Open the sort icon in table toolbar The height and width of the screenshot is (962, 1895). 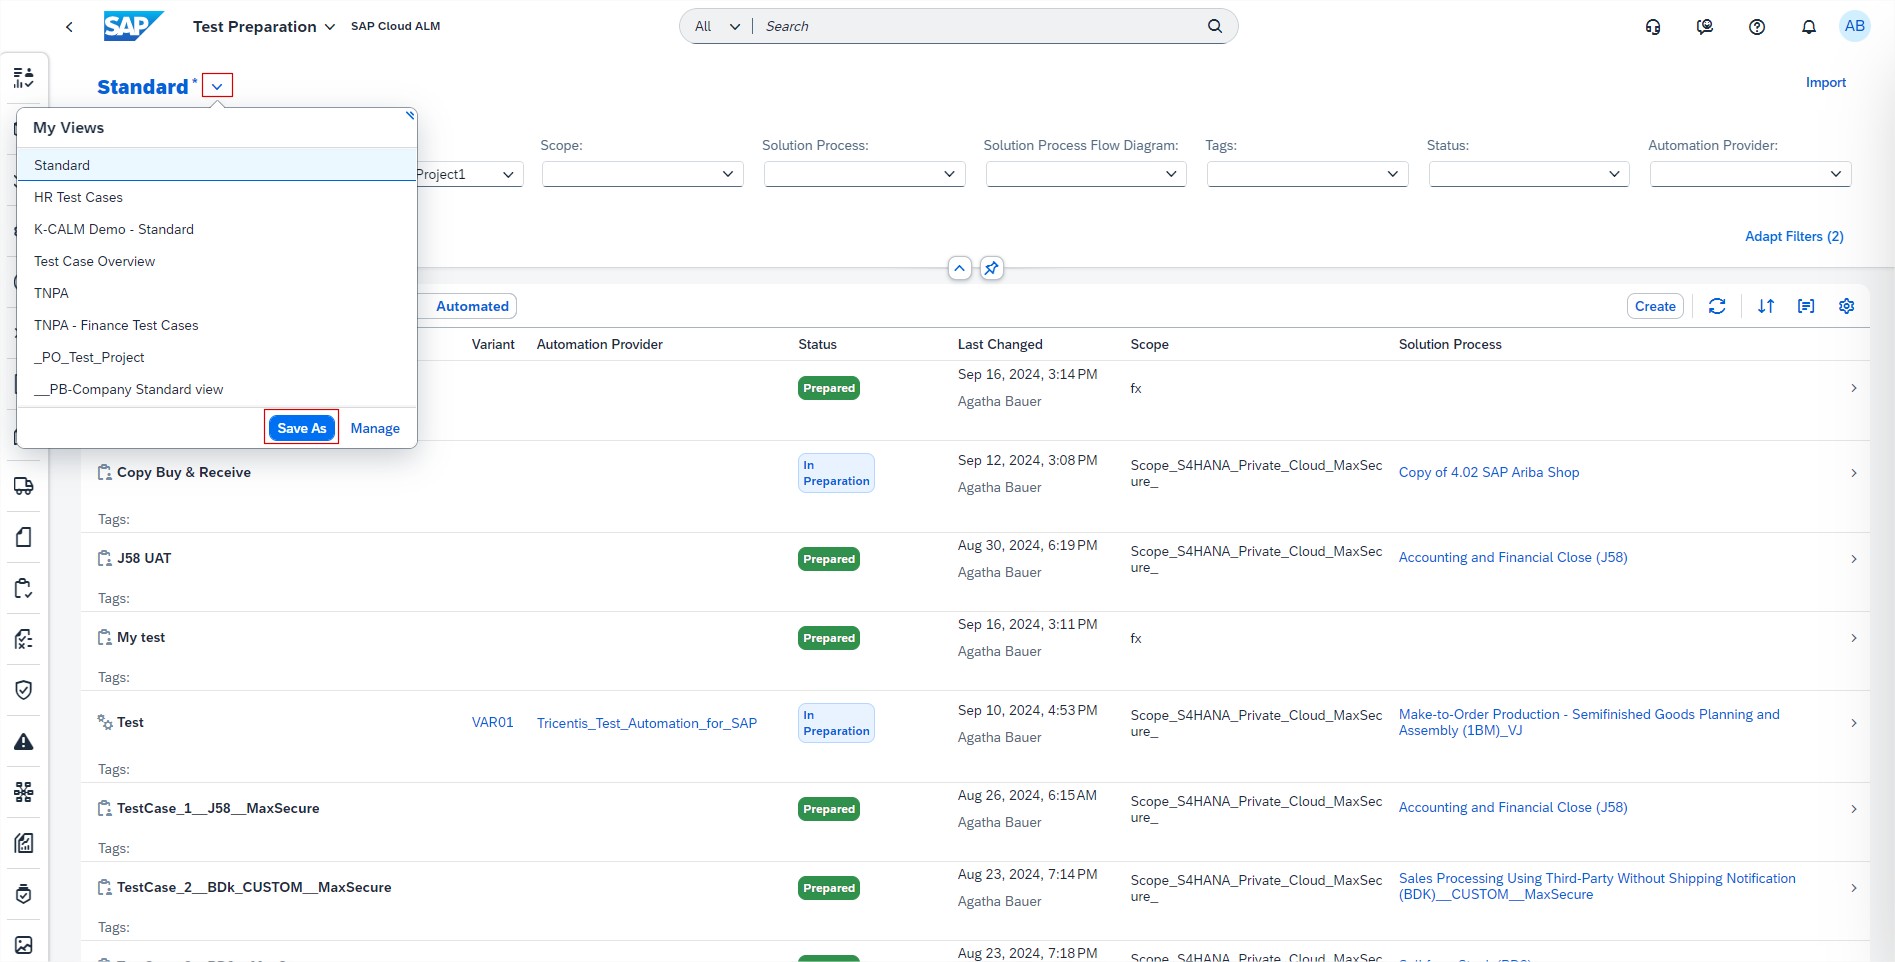[1766, 306]
